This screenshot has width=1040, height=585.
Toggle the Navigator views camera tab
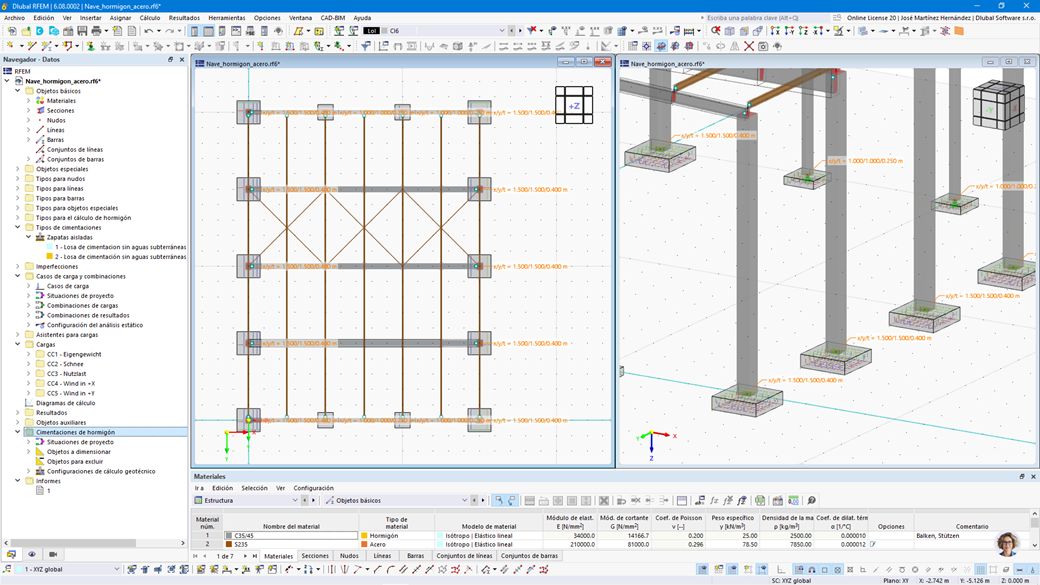53,554
